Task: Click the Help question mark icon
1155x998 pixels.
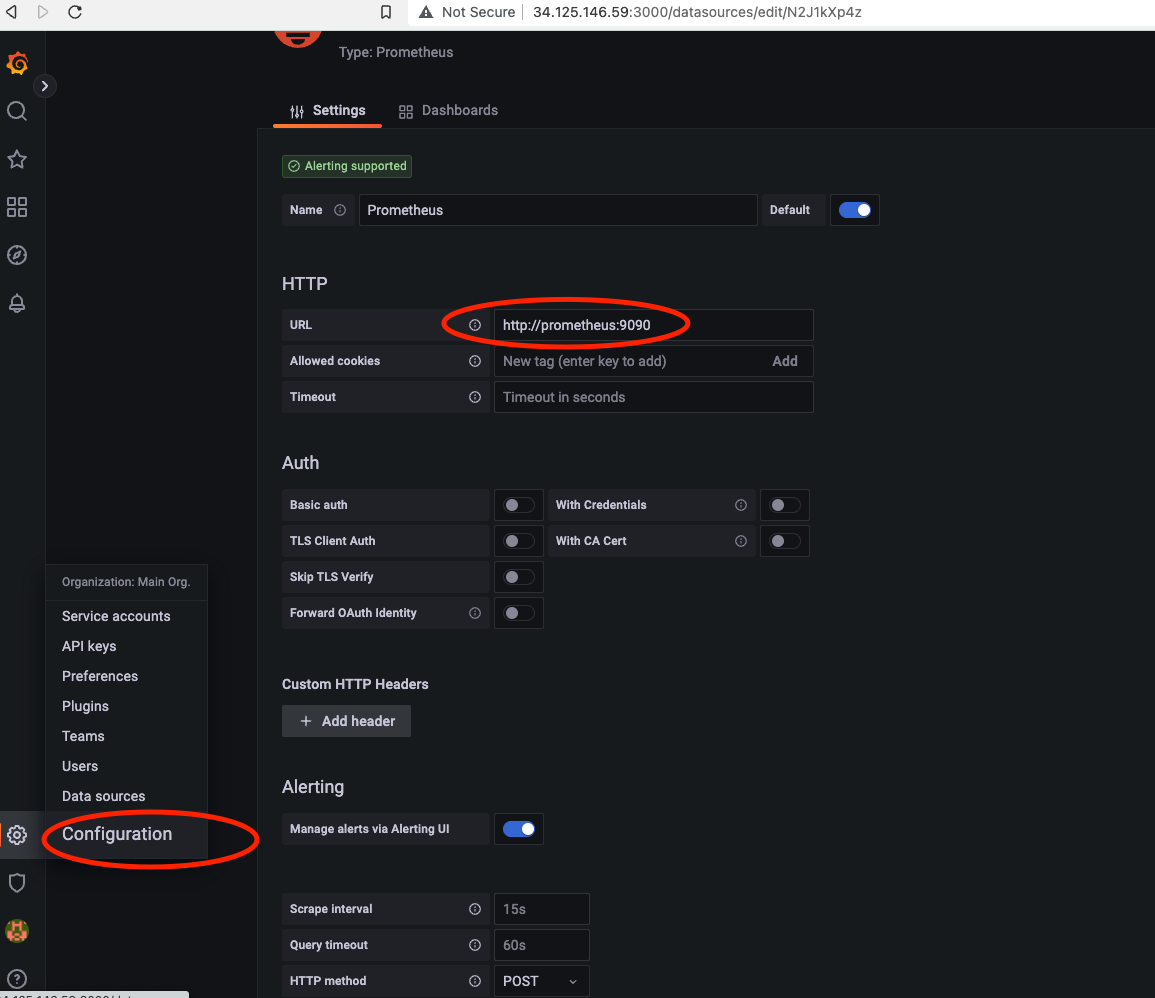Action: pyautogui.click(x=17, y=979)
